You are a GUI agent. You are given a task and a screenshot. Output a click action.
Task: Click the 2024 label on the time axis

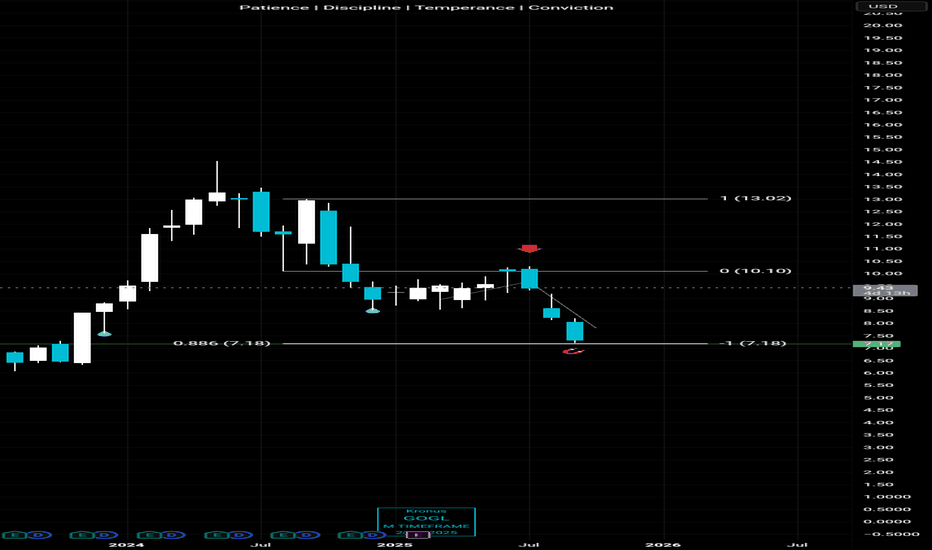127,545
